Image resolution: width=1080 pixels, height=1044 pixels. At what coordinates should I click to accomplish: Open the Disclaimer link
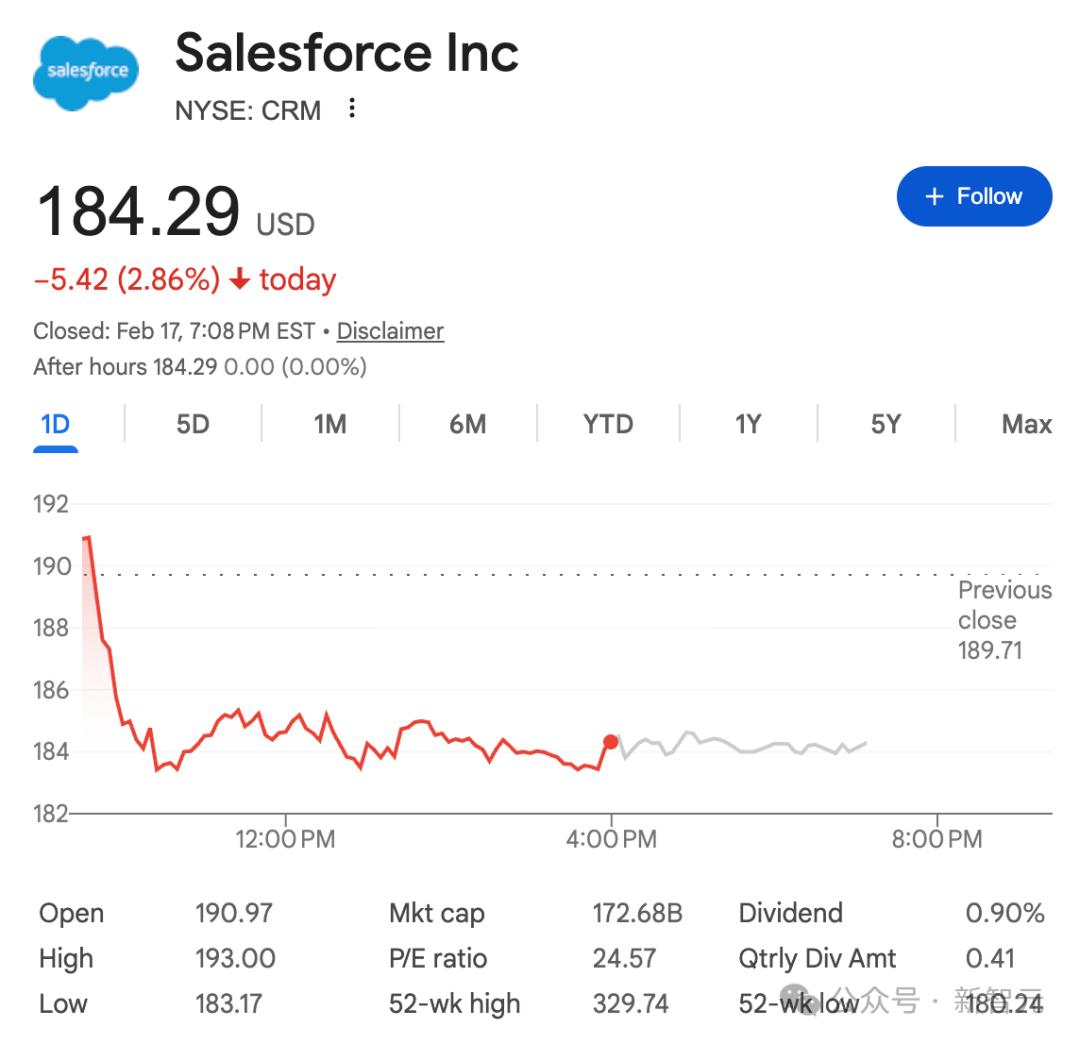click(390, 331)
